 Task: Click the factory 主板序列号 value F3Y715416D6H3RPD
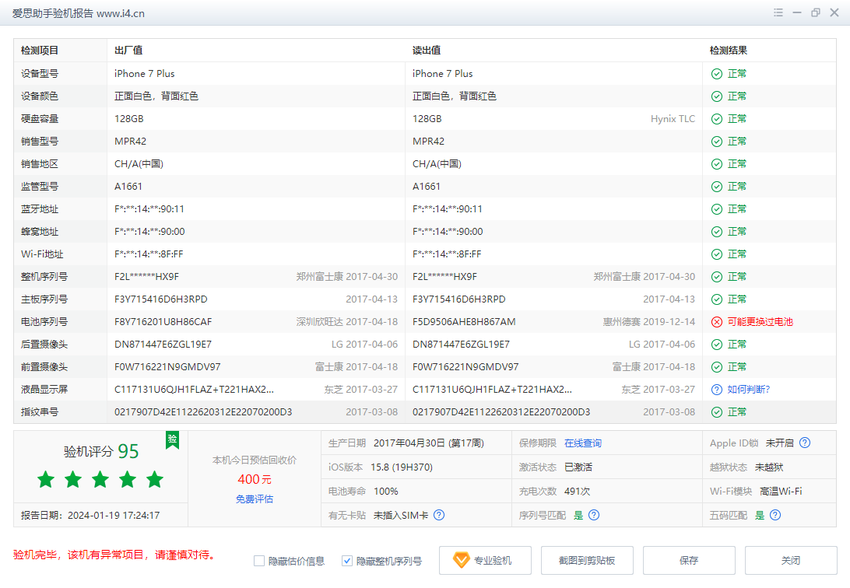[161, 300]
